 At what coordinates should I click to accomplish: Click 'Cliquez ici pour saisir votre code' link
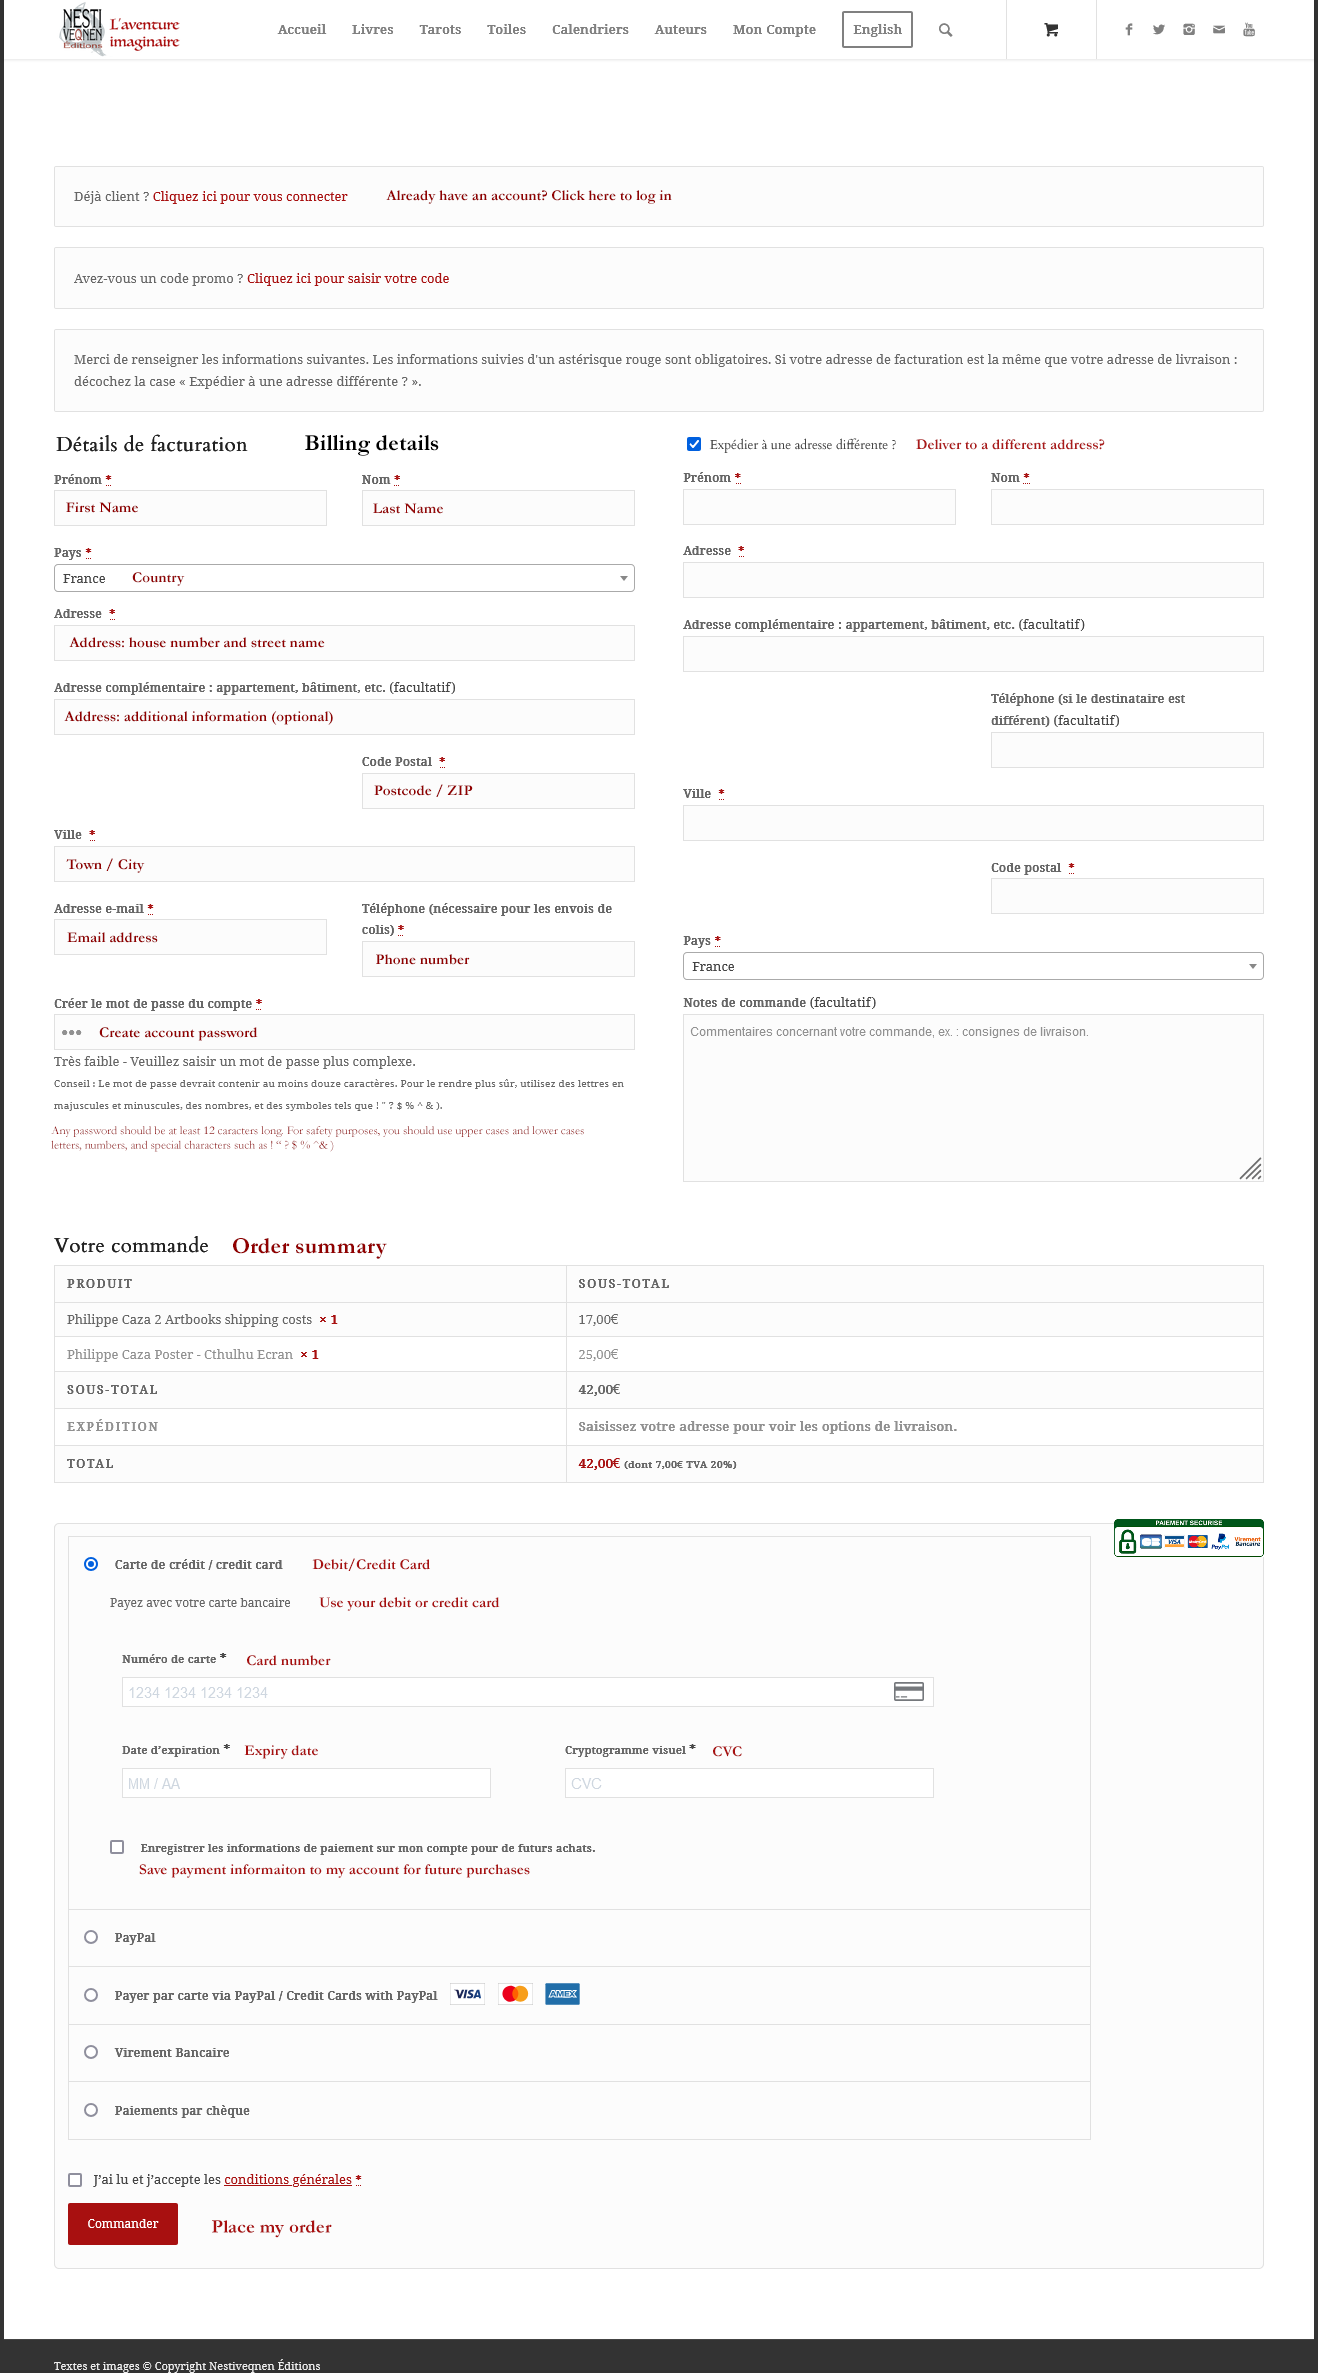(x=348, y=279)
